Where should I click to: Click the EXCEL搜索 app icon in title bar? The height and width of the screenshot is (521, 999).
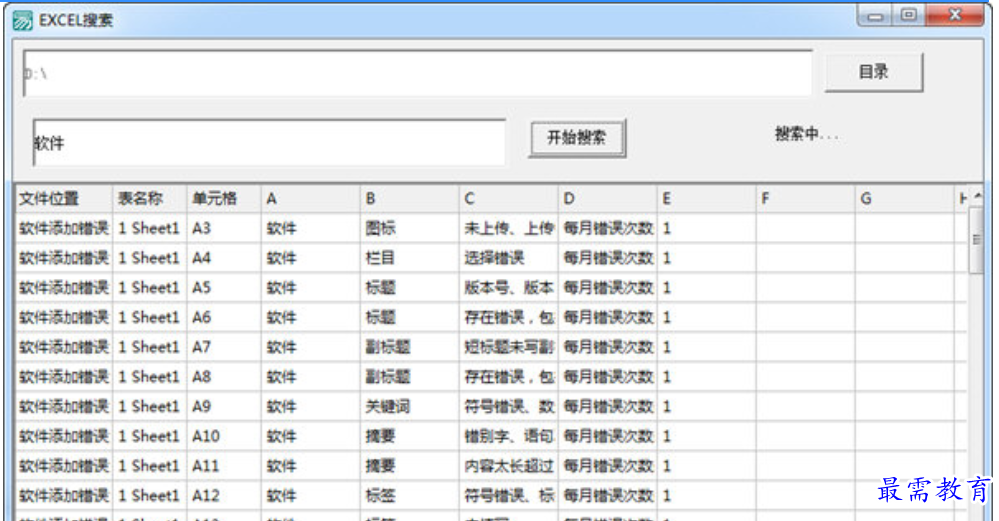tap(22, 20)
